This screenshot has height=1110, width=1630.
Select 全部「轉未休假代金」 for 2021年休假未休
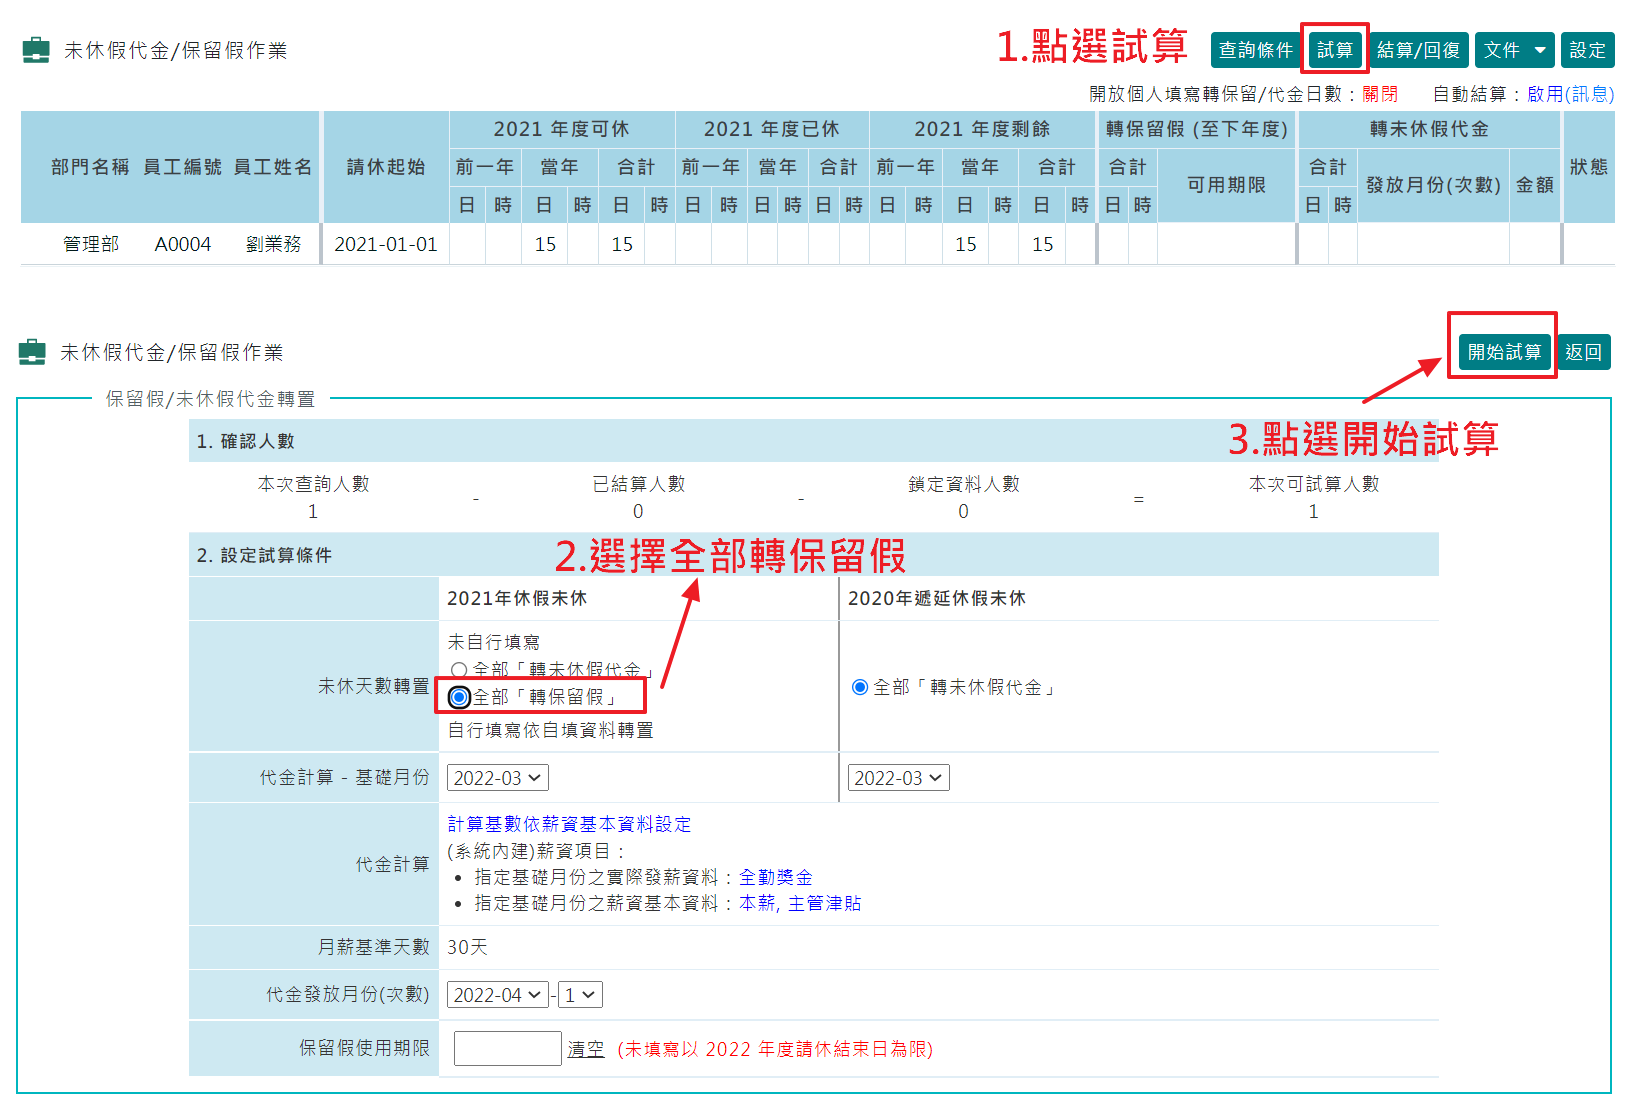(x=459, y=669)
